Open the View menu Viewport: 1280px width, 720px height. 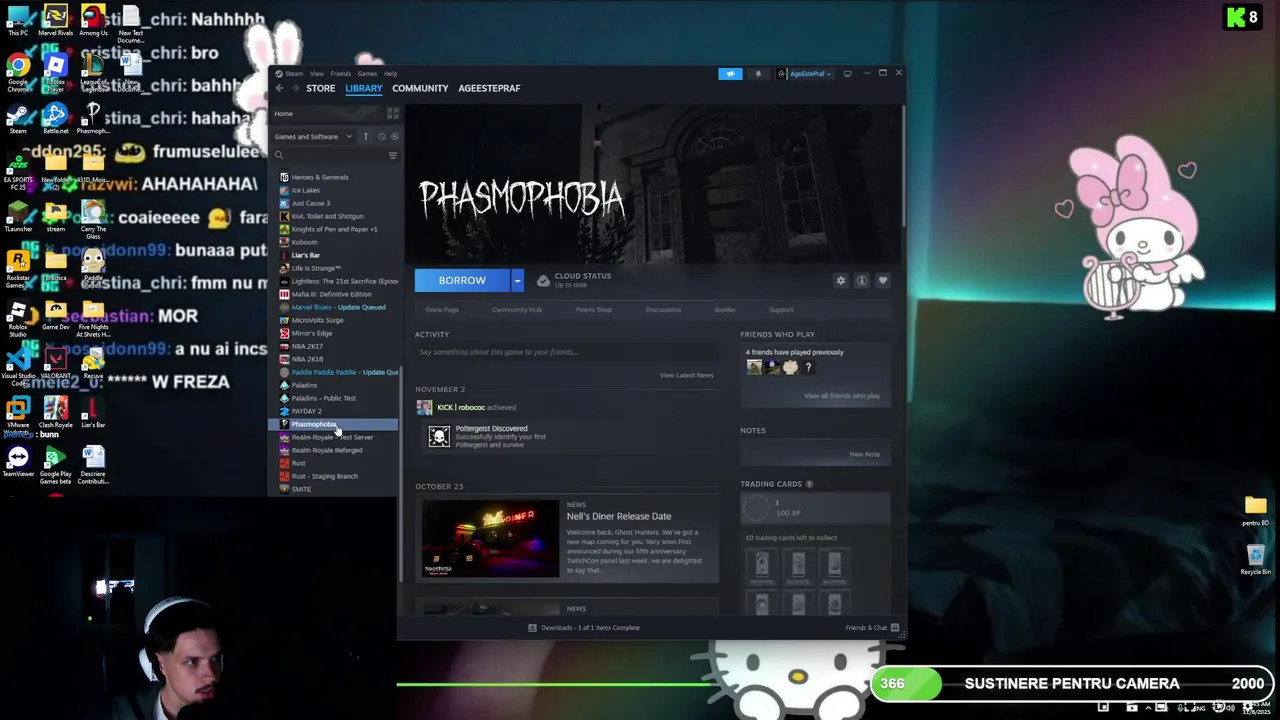(316, 73)
